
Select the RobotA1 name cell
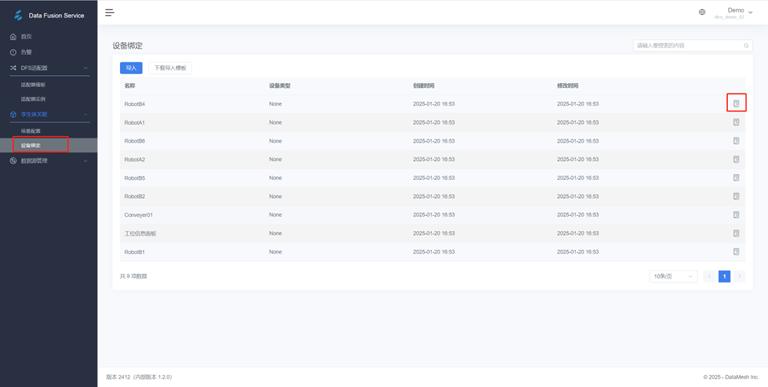[135, 122]
